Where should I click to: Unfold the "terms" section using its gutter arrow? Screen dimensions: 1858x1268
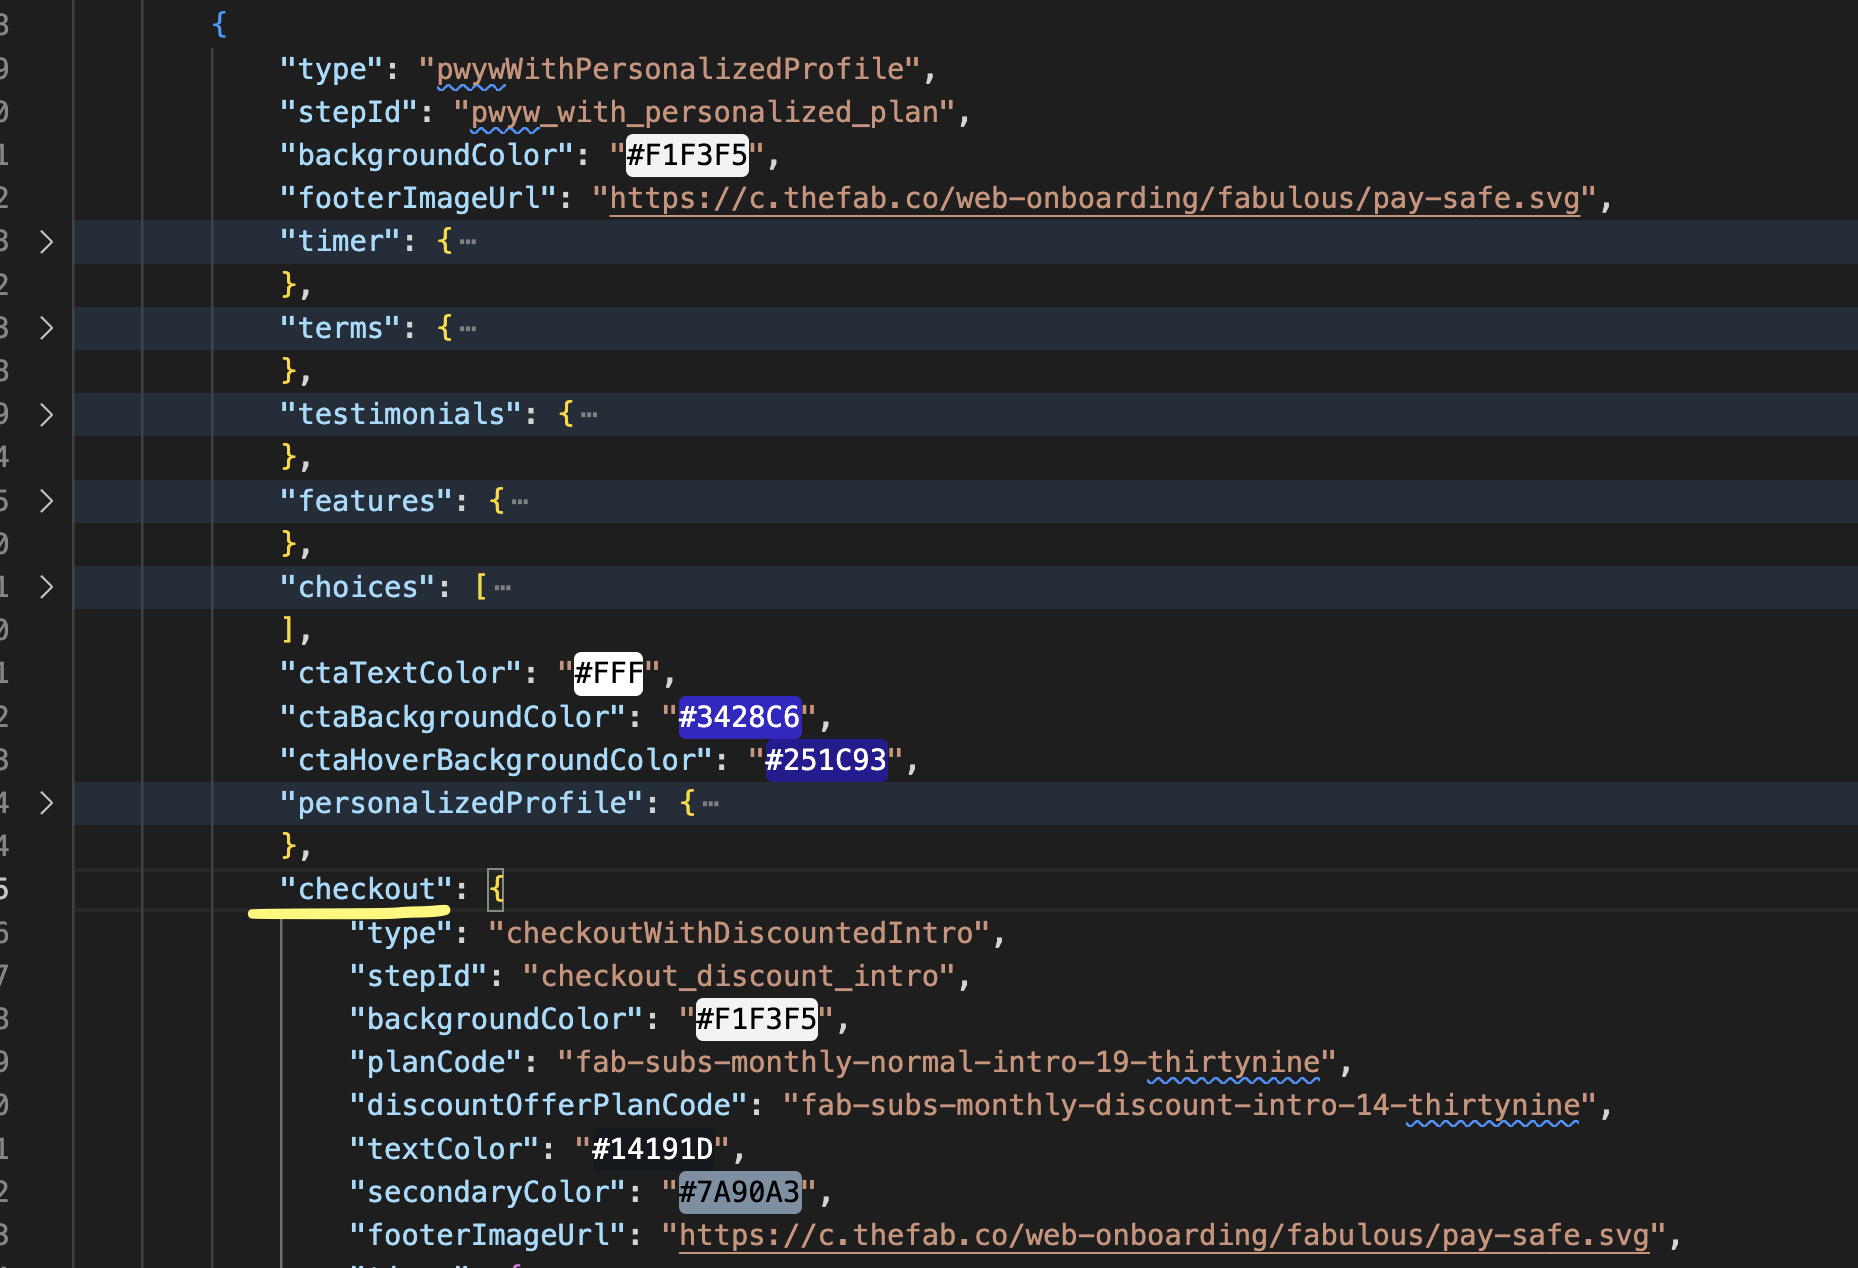pyautogui.click(x=46, y=328)
